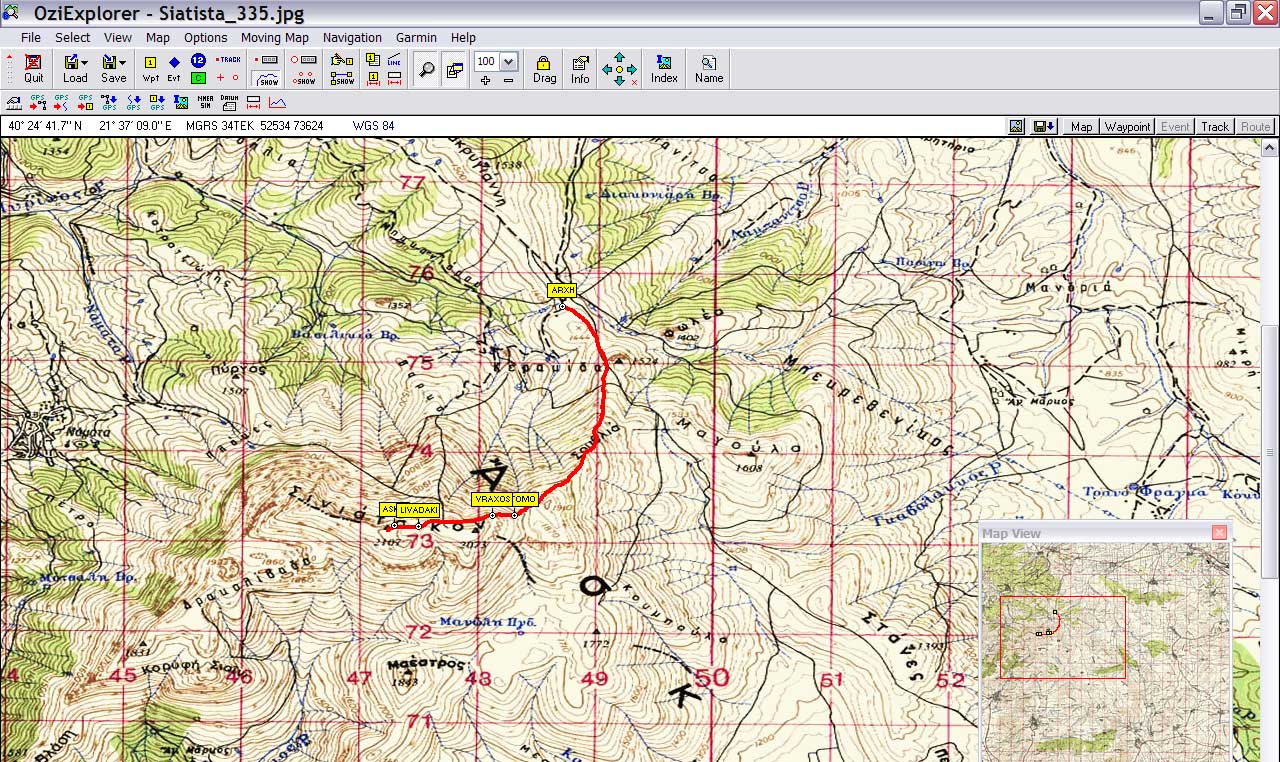Open the Info tool with lock icon

(580, 68)
